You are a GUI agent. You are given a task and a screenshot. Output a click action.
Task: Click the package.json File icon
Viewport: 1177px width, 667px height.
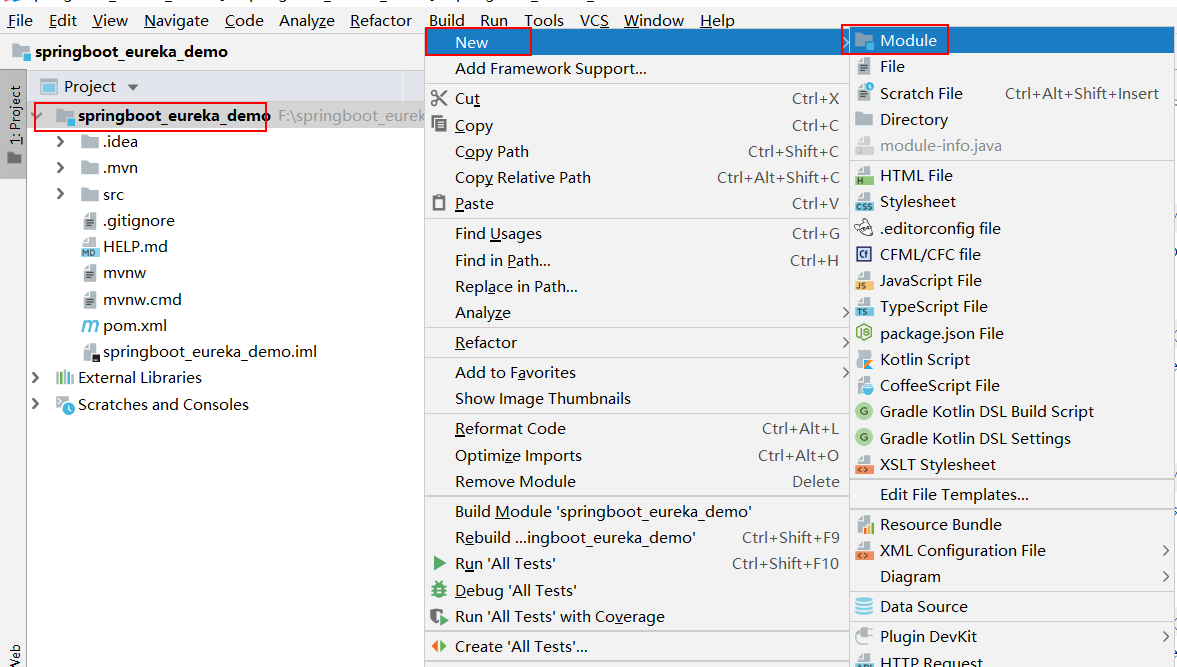point(864,333)
